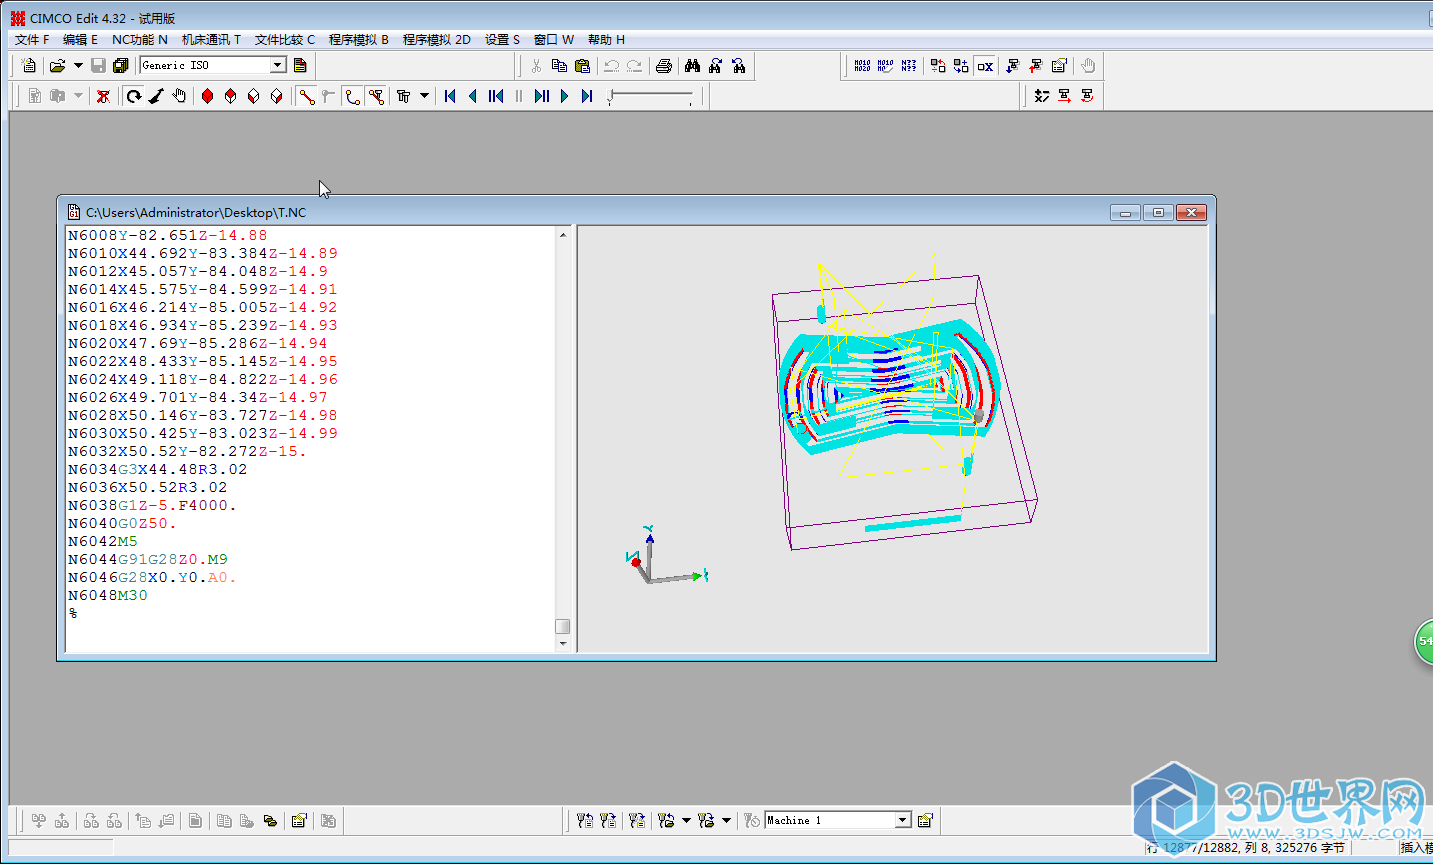Click the renumber block numbers icon

(x=862, y=66)
